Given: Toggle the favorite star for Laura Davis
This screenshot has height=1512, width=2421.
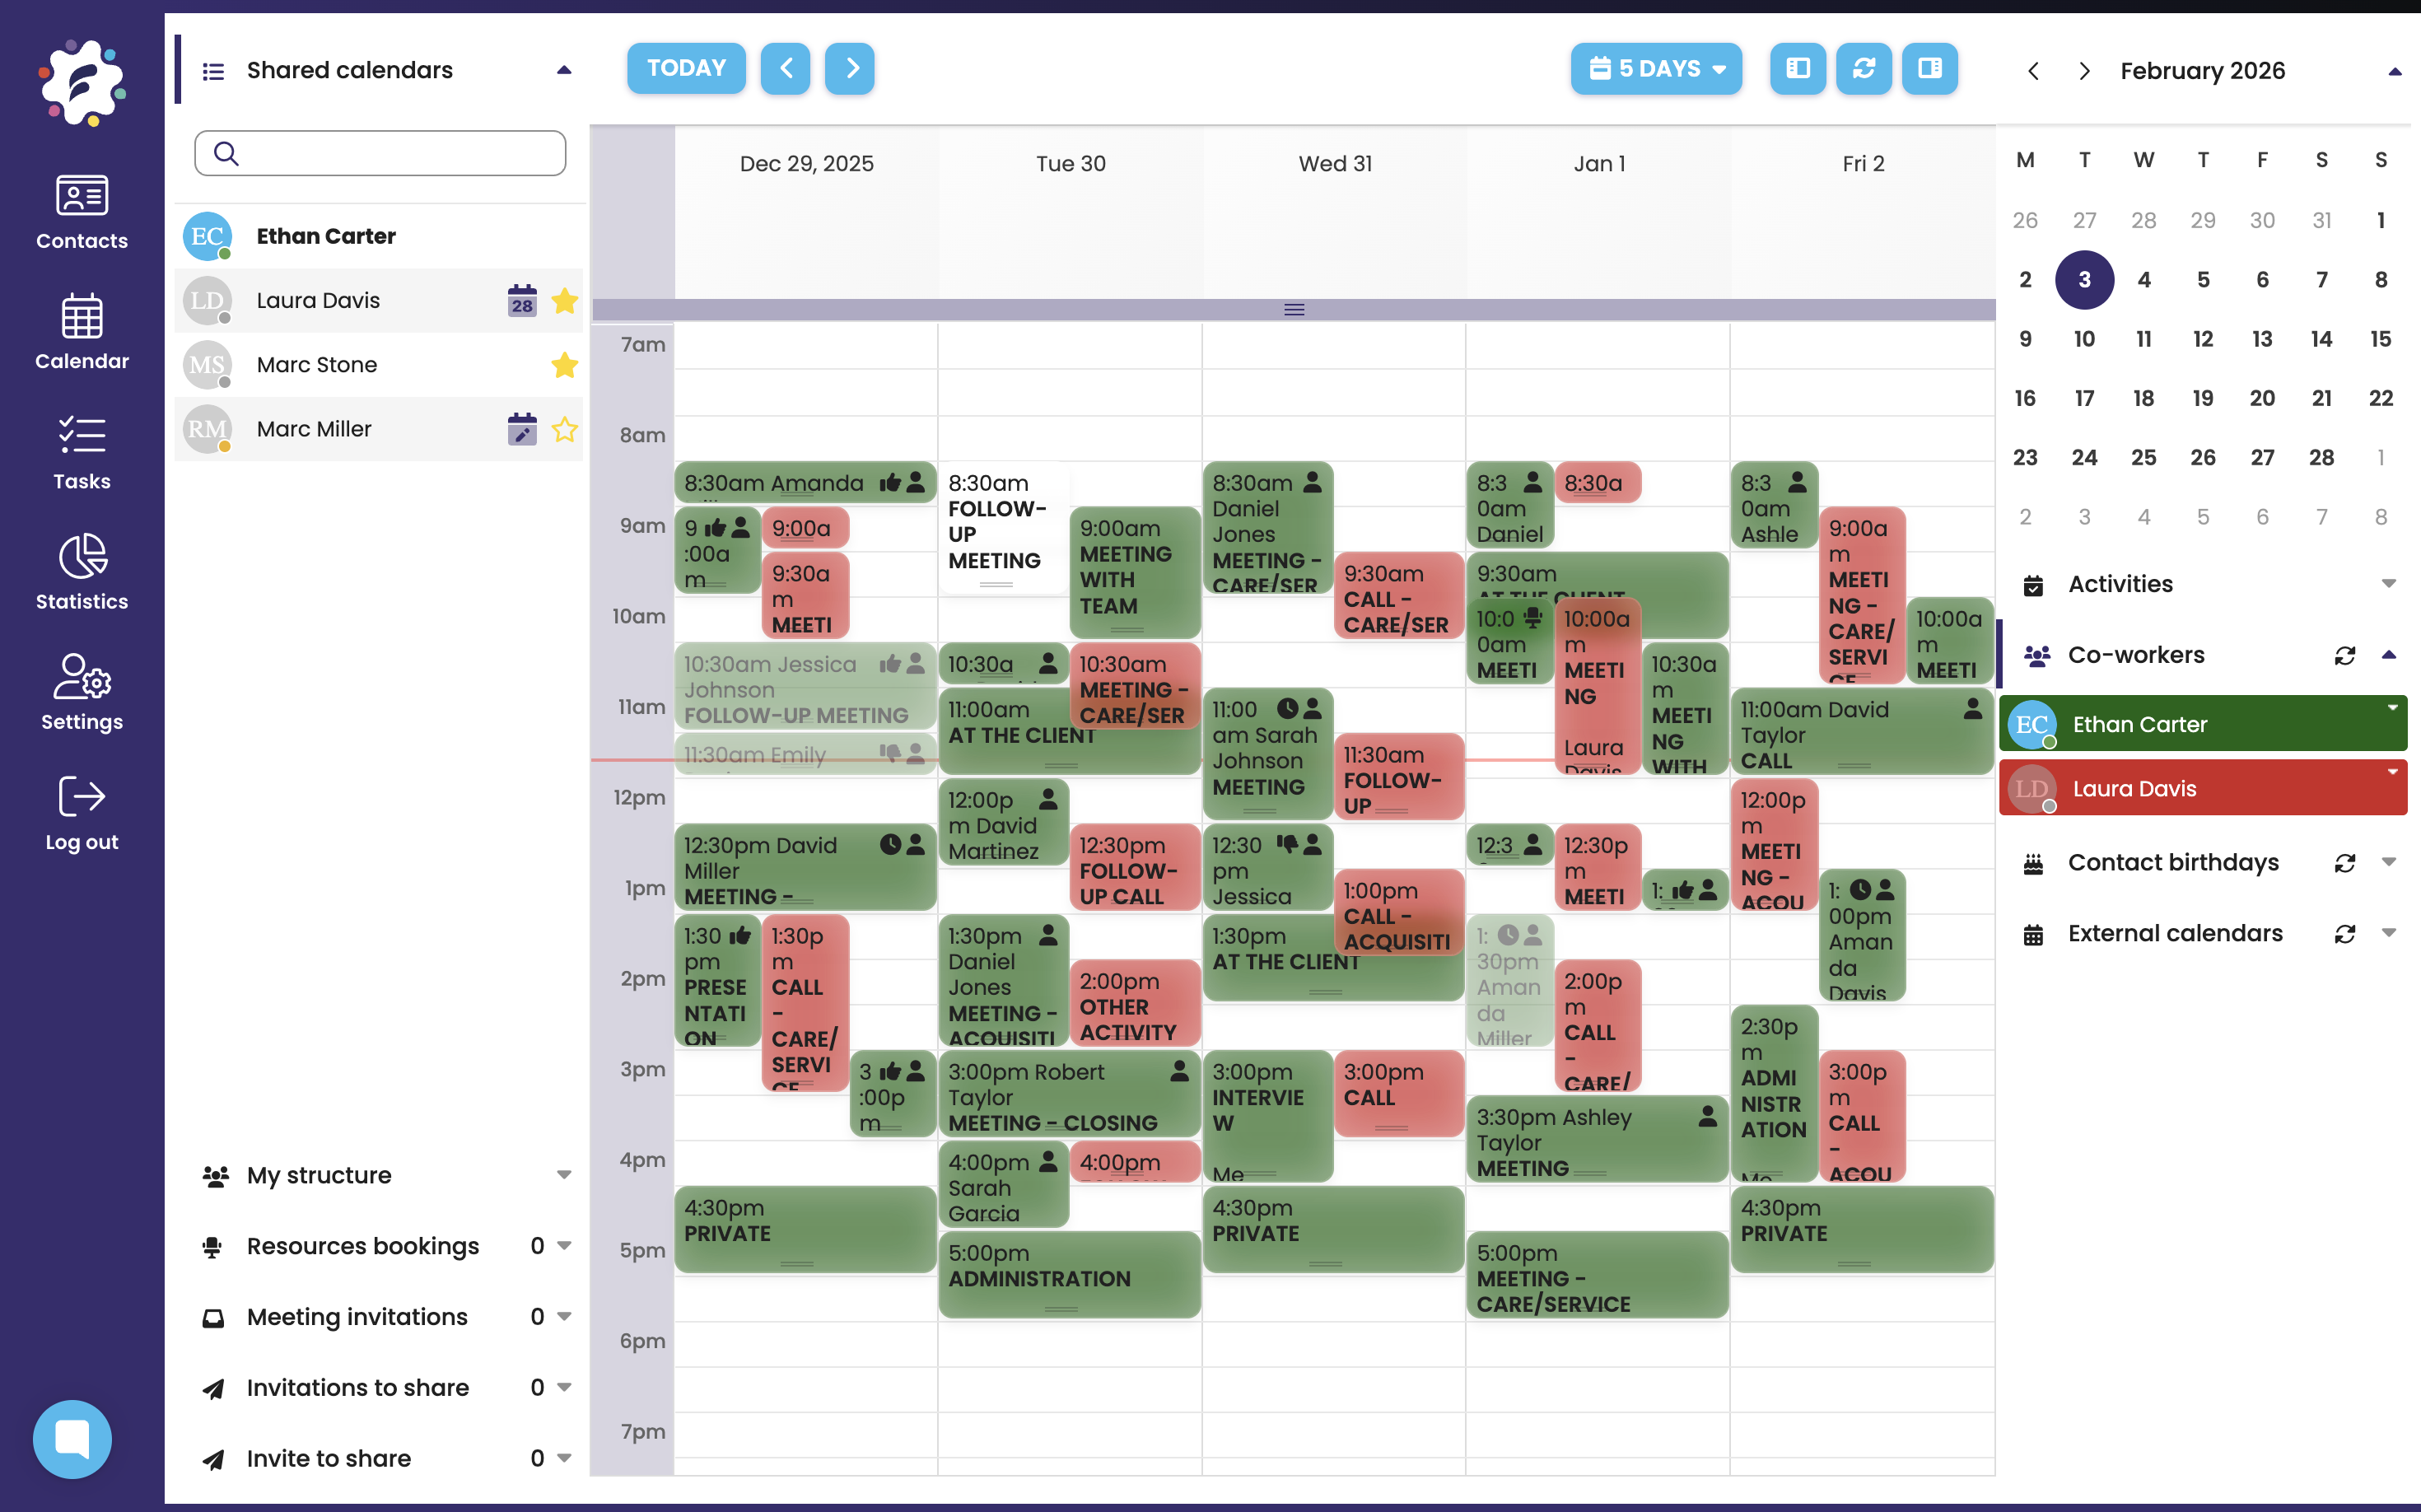Looking at the screenshot, I should coord(565,300).
